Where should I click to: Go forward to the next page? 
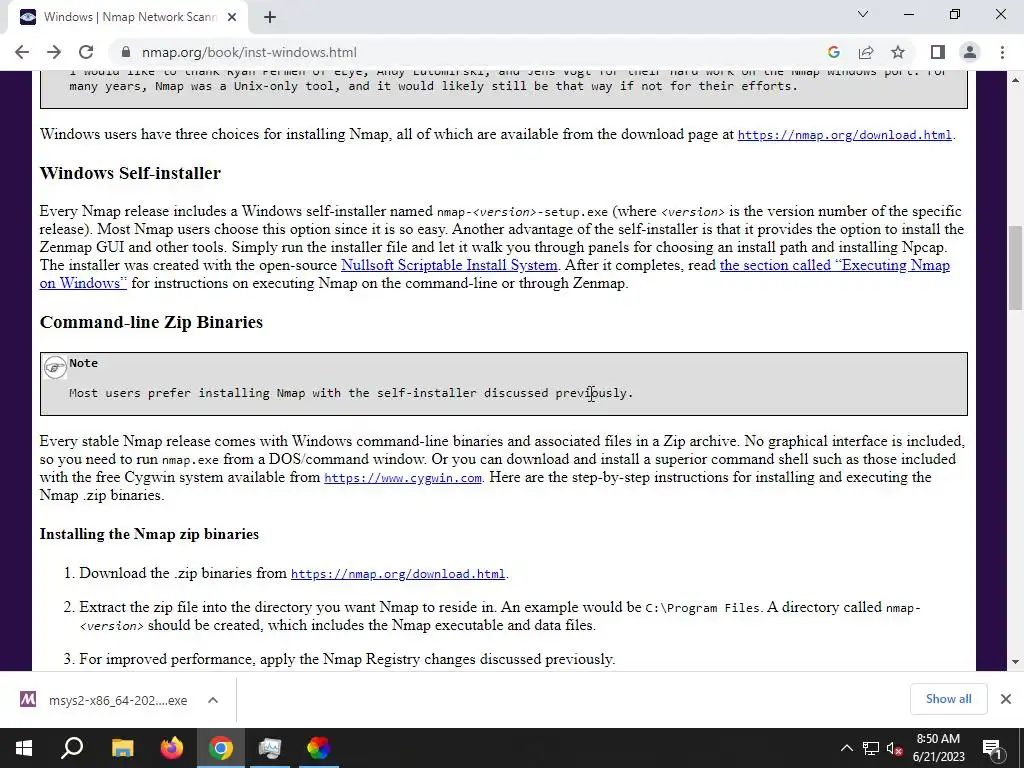click(54, 52)
